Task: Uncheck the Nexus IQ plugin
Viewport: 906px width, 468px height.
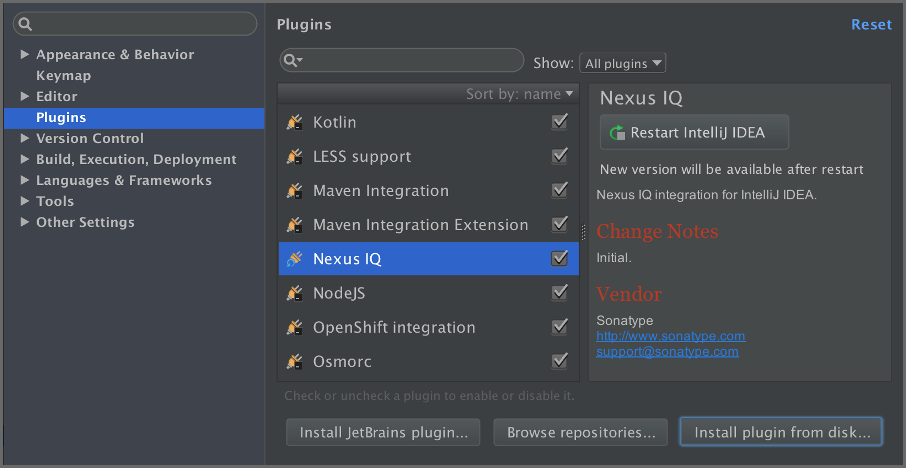Action: point(559,258)
